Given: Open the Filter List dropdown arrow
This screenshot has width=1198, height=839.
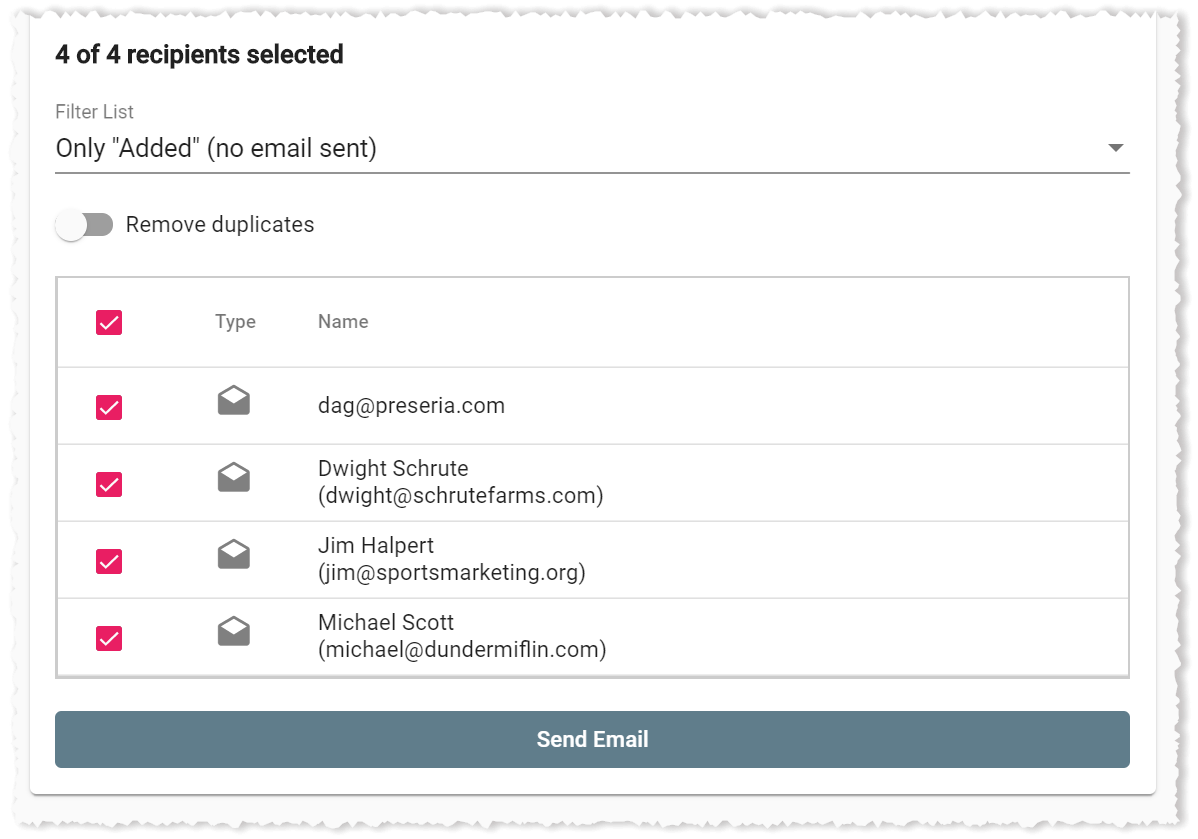Looking at the screenshot, I should (x=1115, y=147).
